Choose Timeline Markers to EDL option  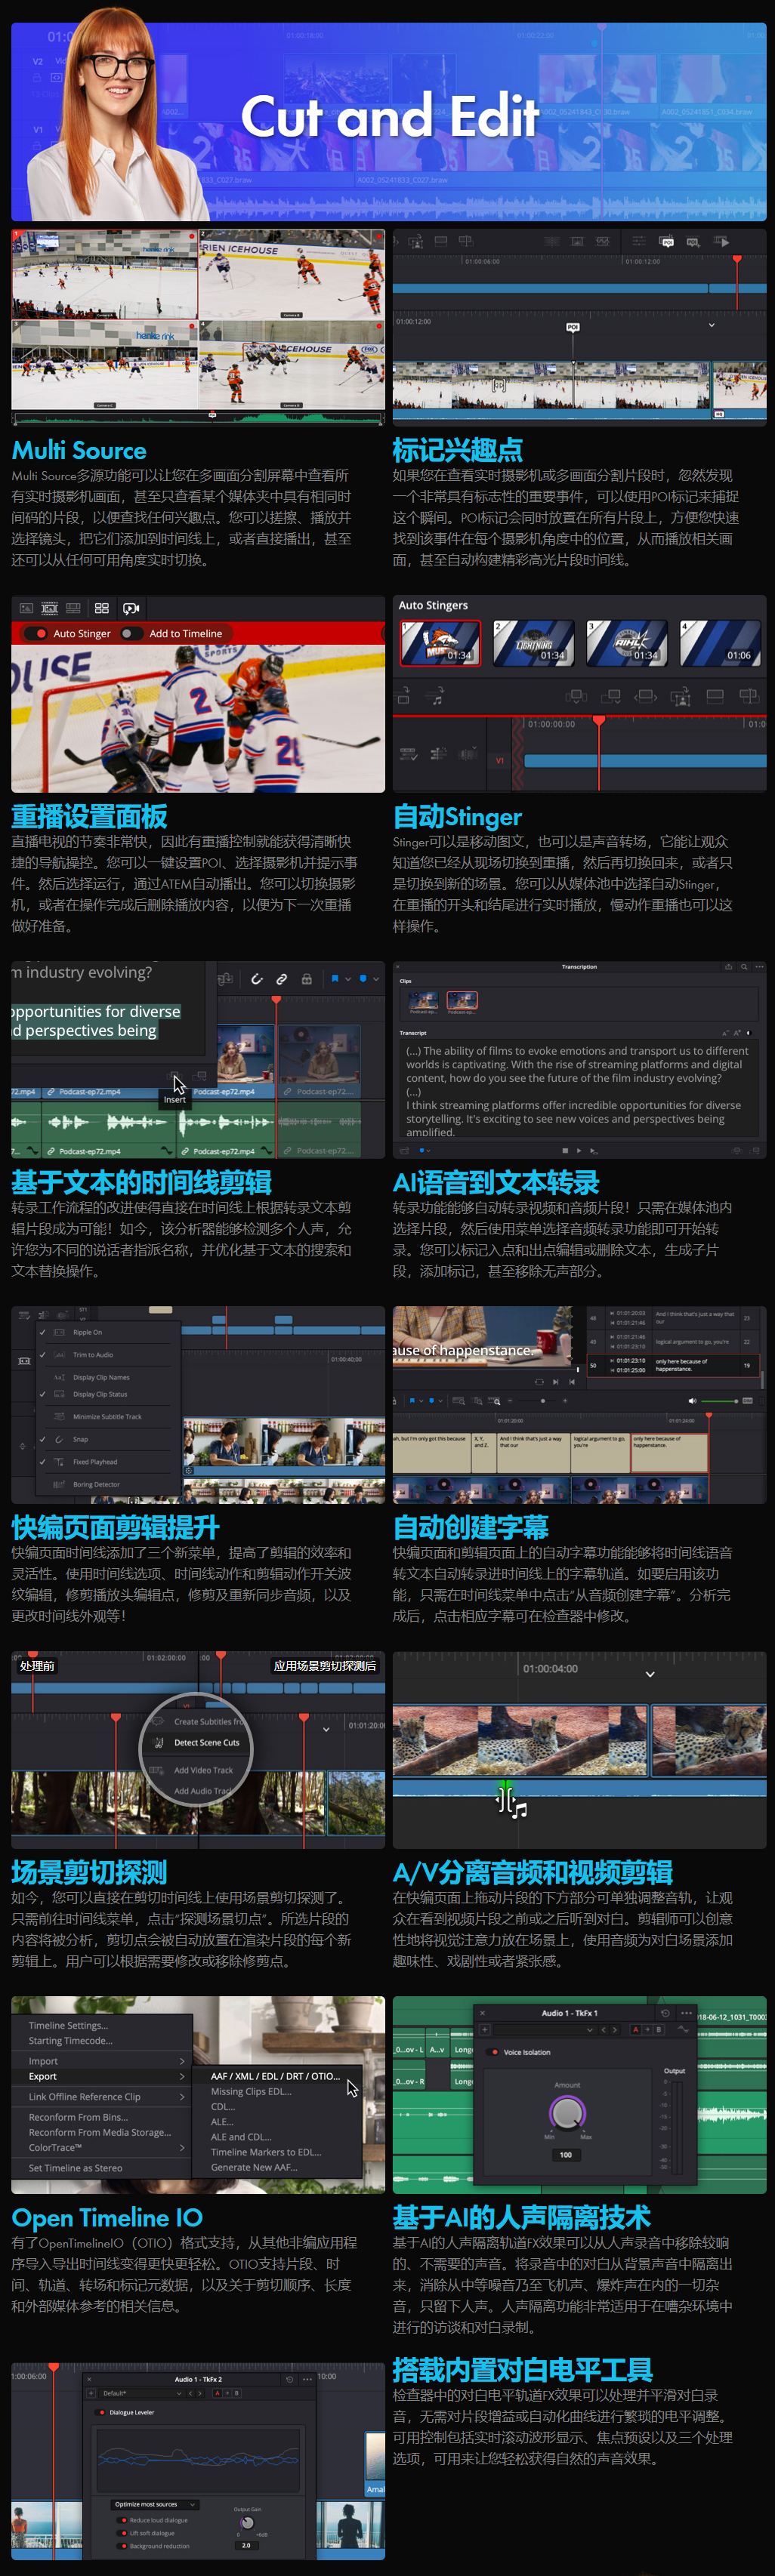[266, 2152]
